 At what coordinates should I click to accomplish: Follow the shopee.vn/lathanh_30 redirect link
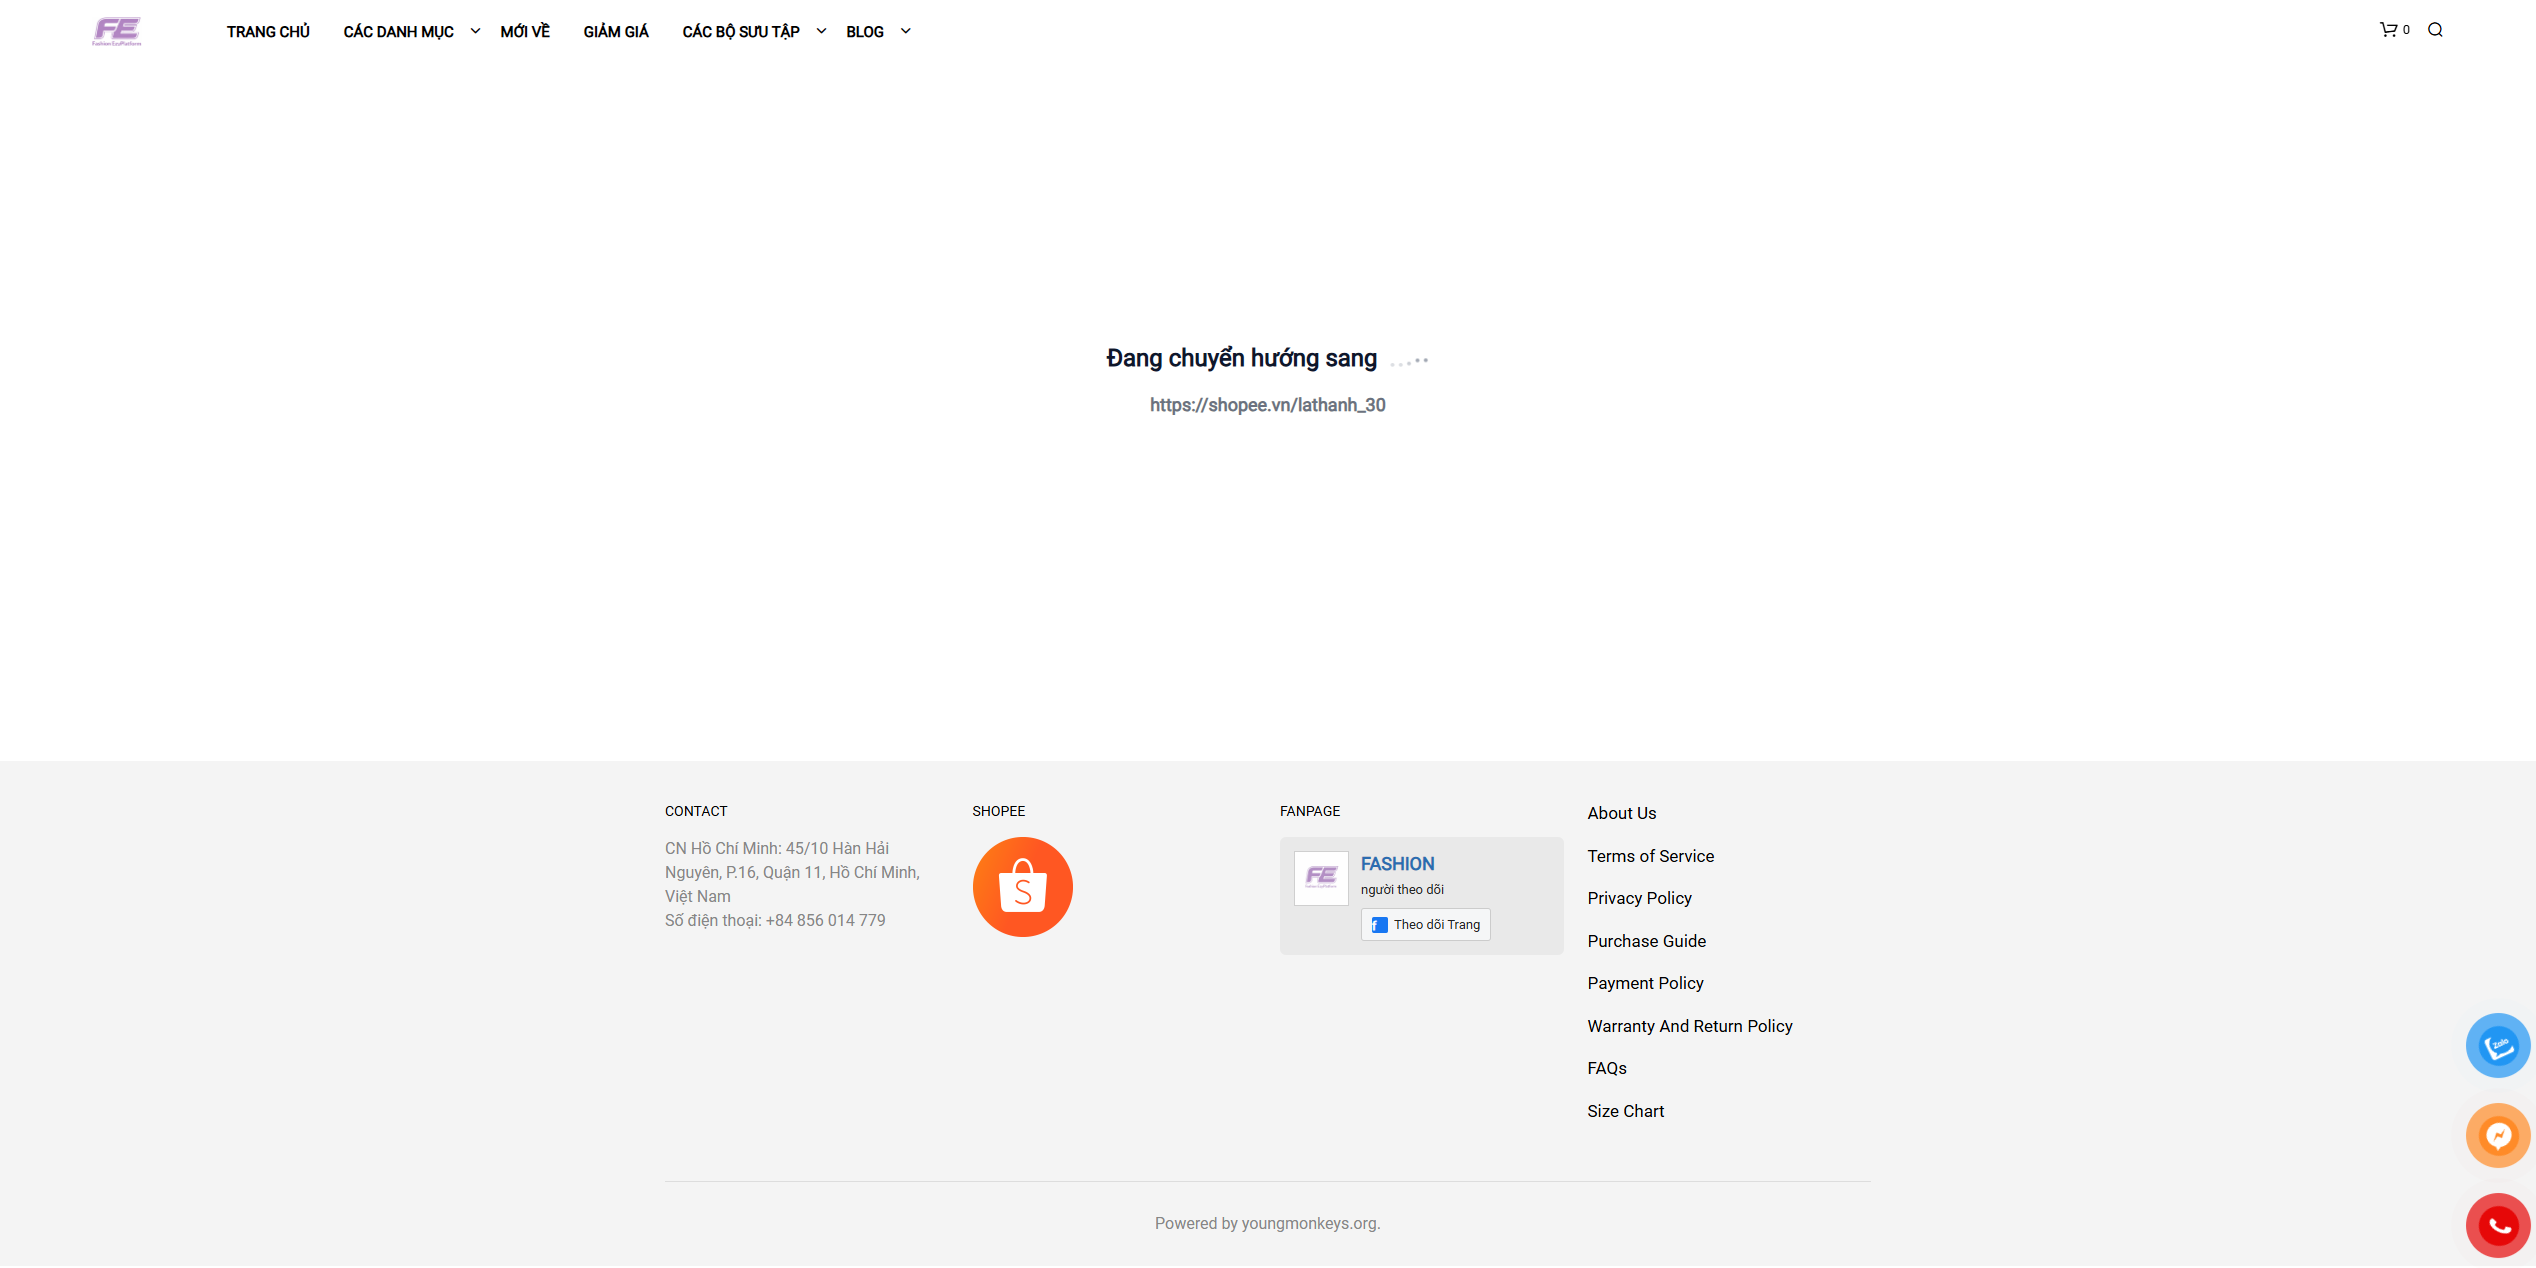(x=1267, y=405)
